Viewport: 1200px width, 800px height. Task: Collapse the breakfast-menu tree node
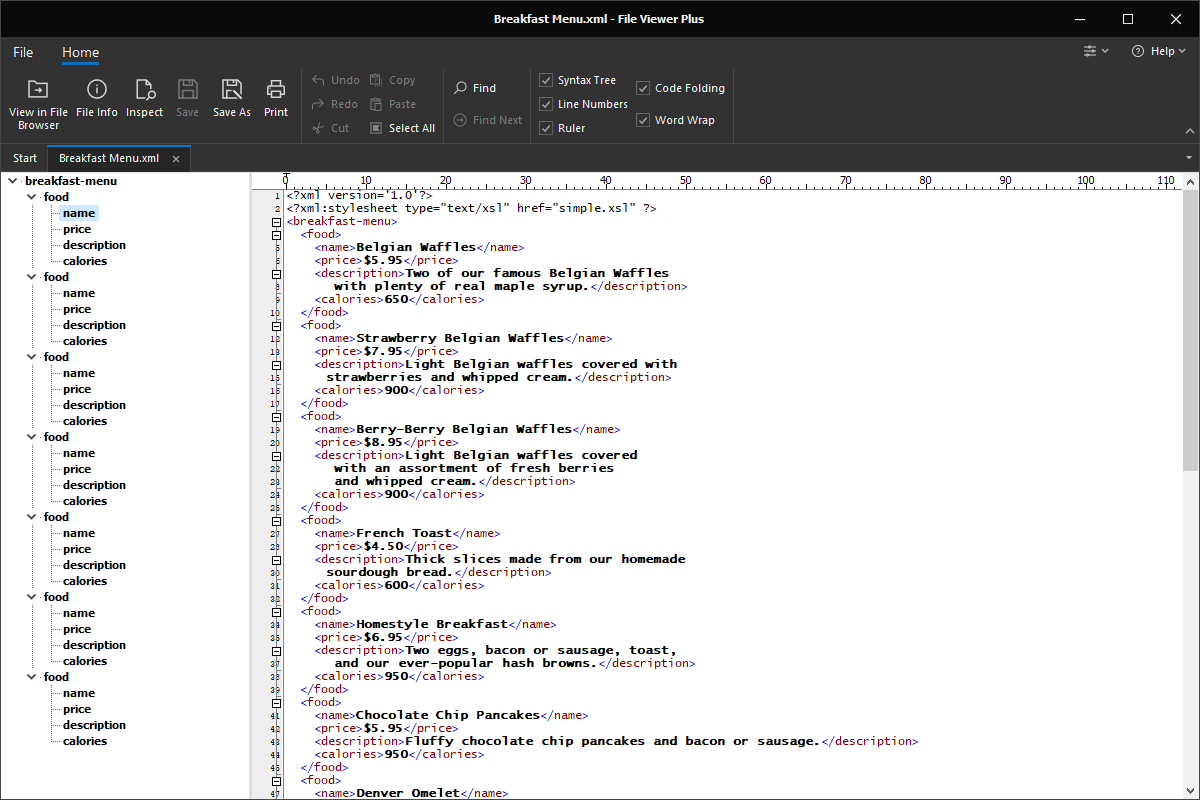13,180
